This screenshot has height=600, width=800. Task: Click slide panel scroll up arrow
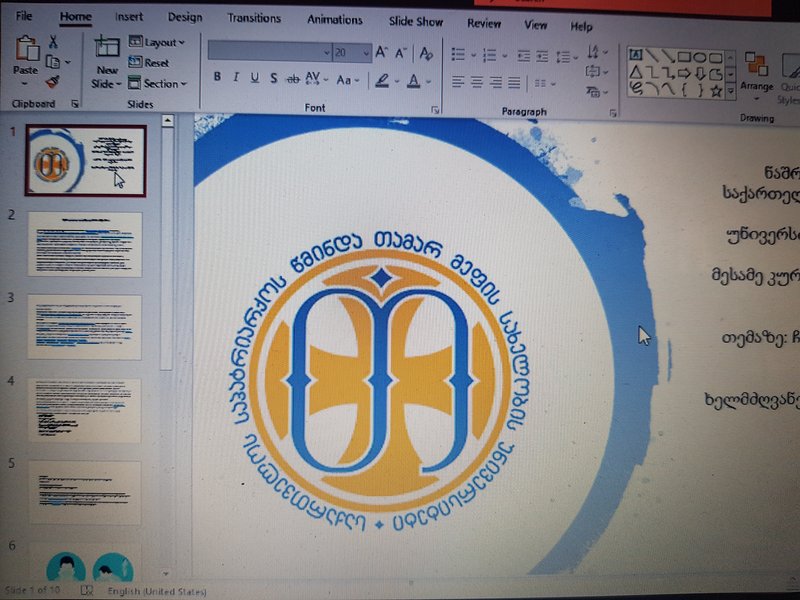tap(167, 121)
